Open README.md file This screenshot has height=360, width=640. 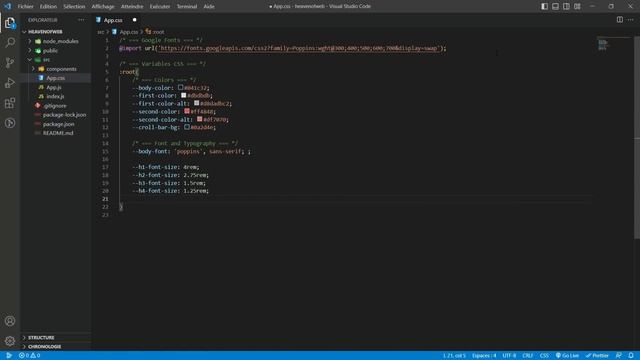[56, 133]
